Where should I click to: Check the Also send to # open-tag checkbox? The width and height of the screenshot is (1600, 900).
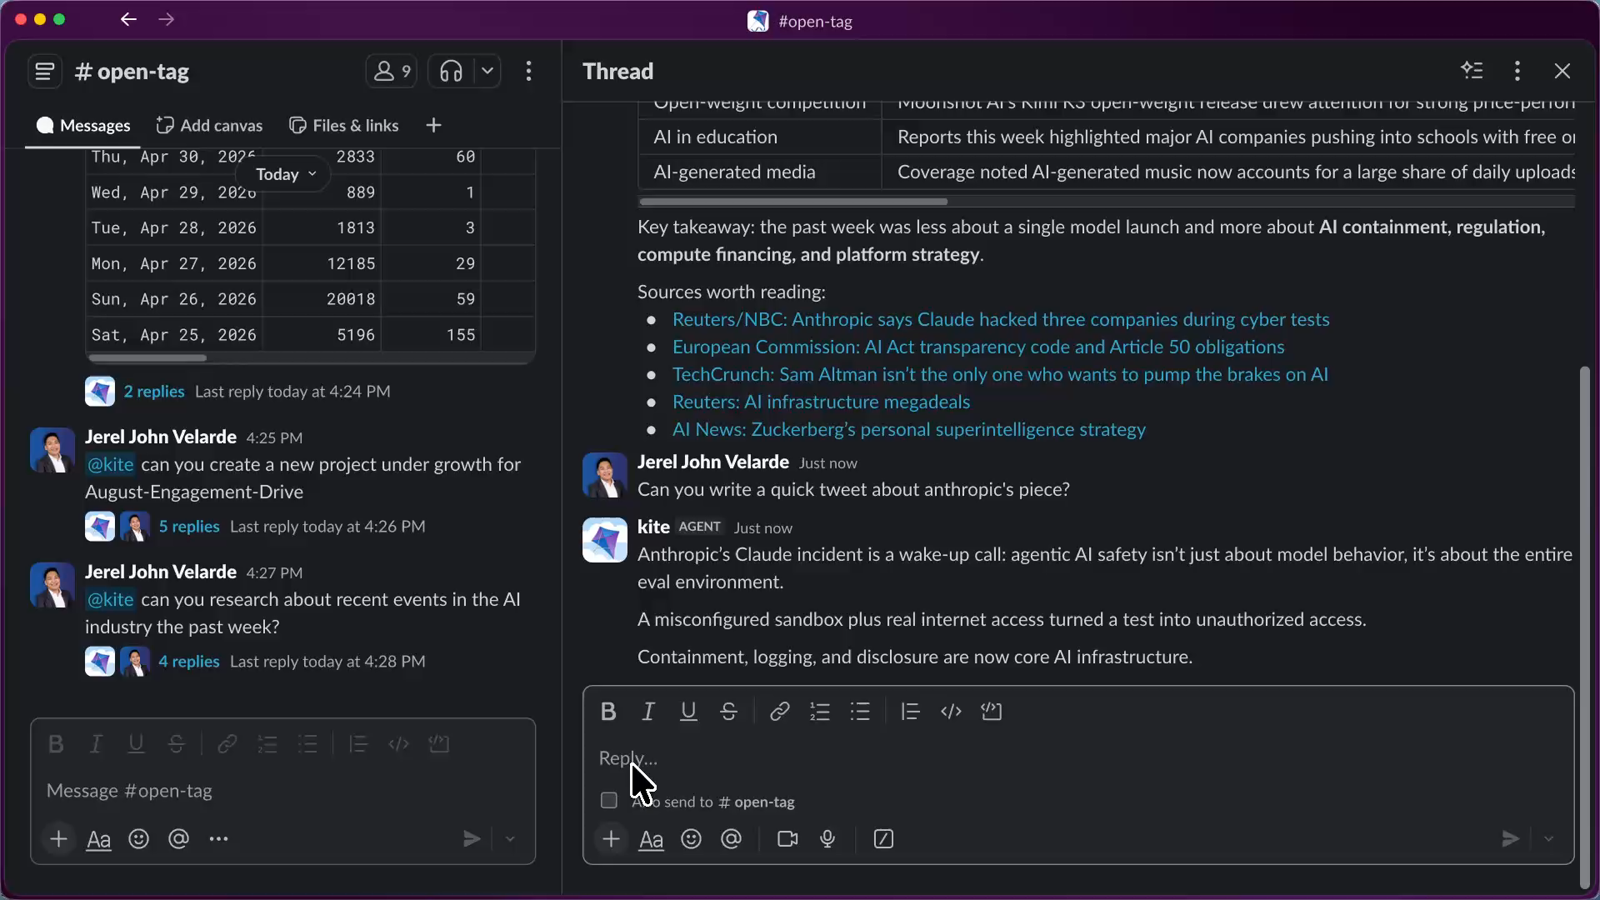(609, 801)
